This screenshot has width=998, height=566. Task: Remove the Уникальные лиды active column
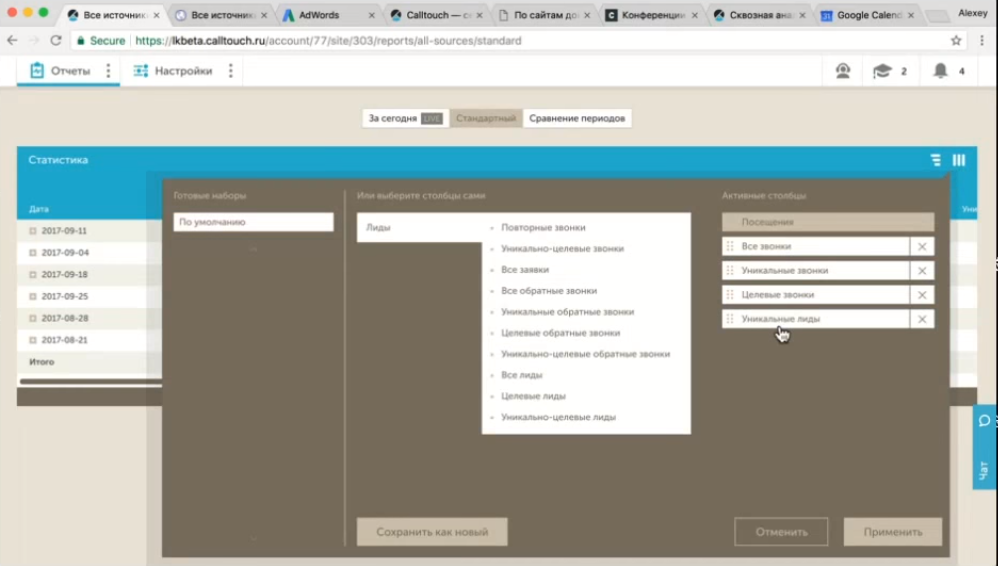point(922,319)
